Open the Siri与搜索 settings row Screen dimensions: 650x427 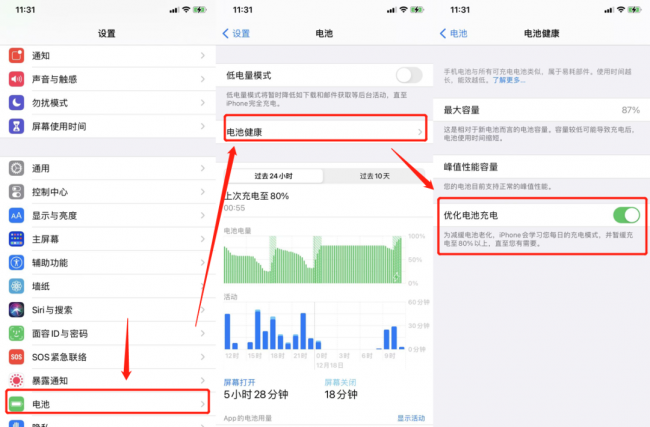click(x=108, y=310)
